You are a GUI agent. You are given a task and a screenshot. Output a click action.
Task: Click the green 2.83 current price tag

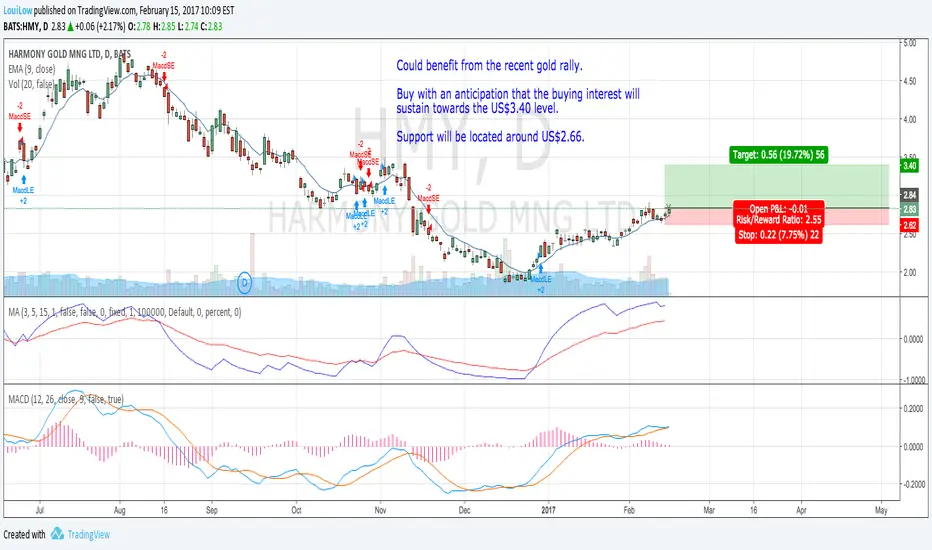(910, 209)
